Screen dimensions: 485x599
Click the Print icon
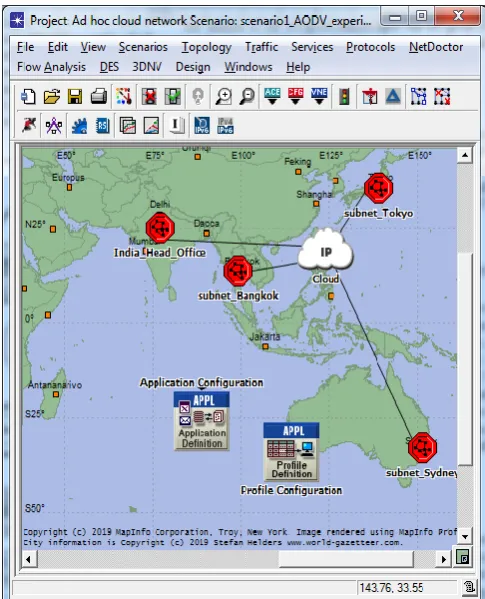pyautogui.click(x=99, y=97)
